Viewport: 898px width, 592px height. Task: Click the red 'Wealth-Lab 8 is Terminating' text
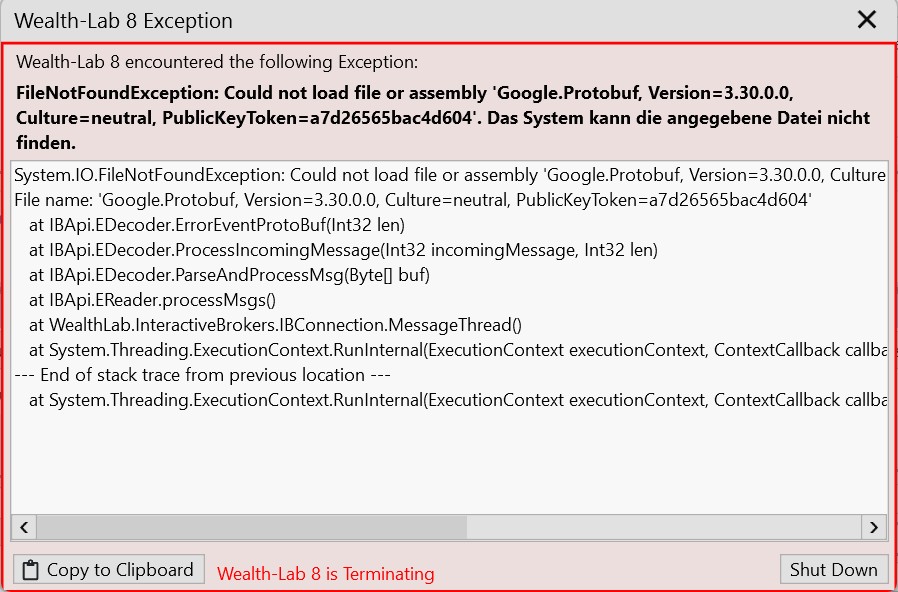[326, 574]
